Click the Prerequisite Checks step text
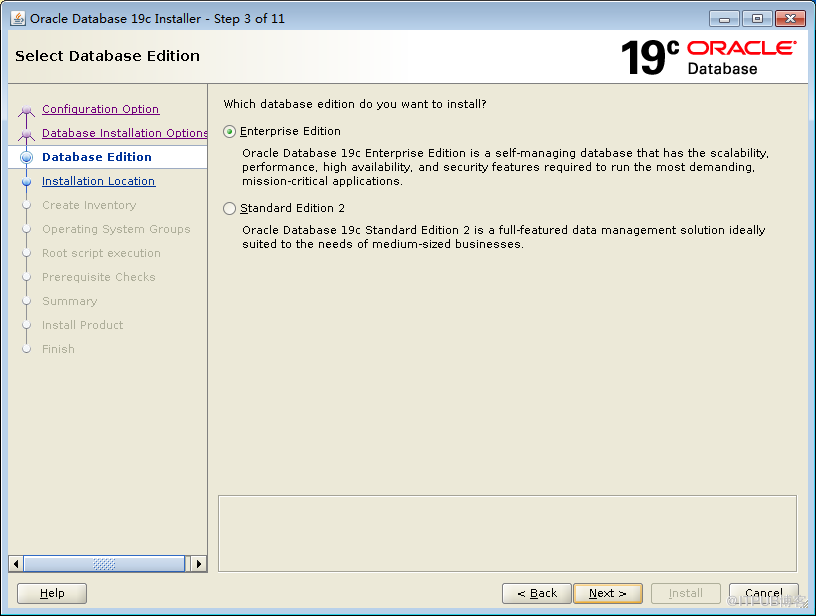This screenshot has width=816, height=616. tap(98, 277)
